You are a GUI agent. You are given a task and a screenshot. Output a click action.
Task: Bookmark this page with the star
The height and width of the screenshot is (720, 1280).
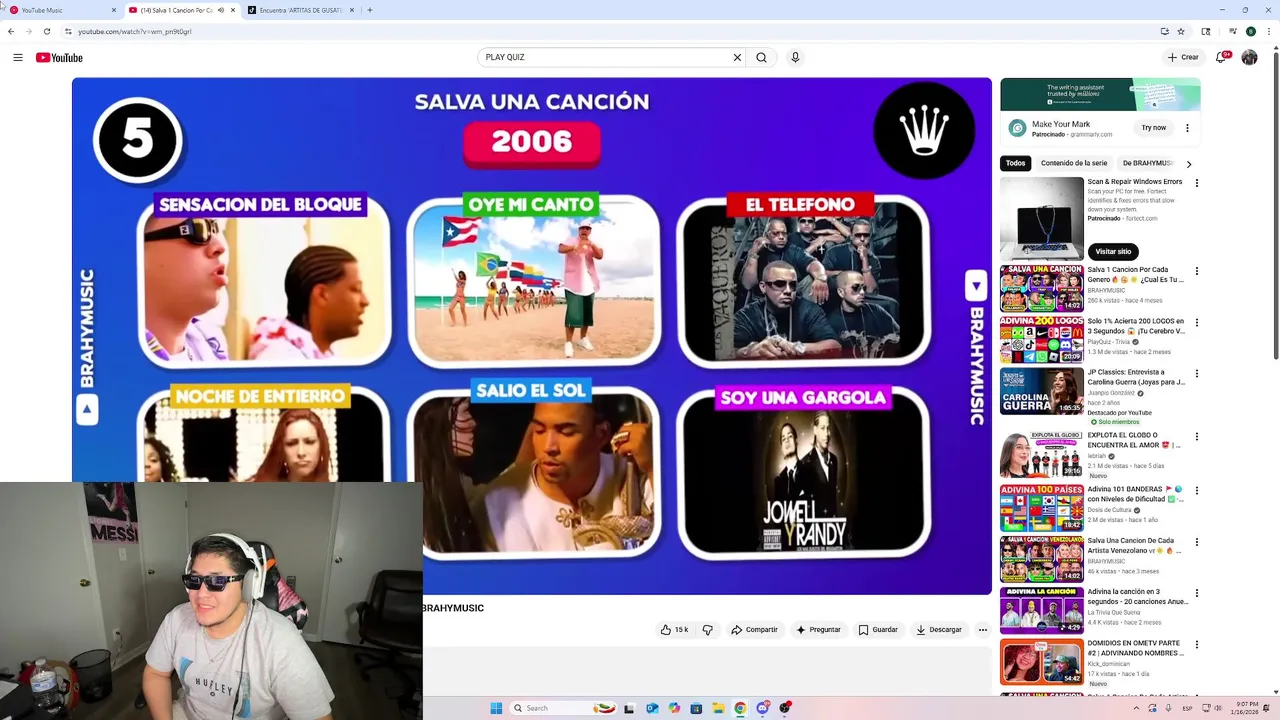[x=1181, y=31]
